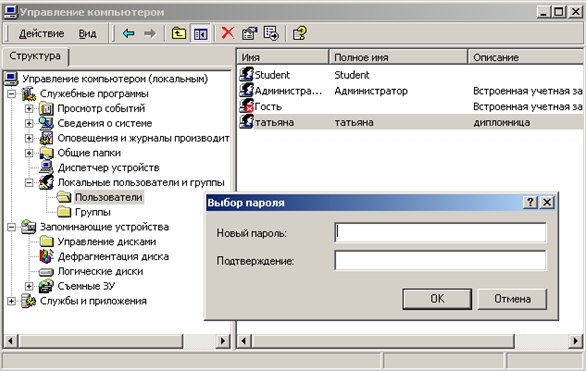
Task: Select the root Управление компьютером (локальным) node
Action: coord(115,79)
